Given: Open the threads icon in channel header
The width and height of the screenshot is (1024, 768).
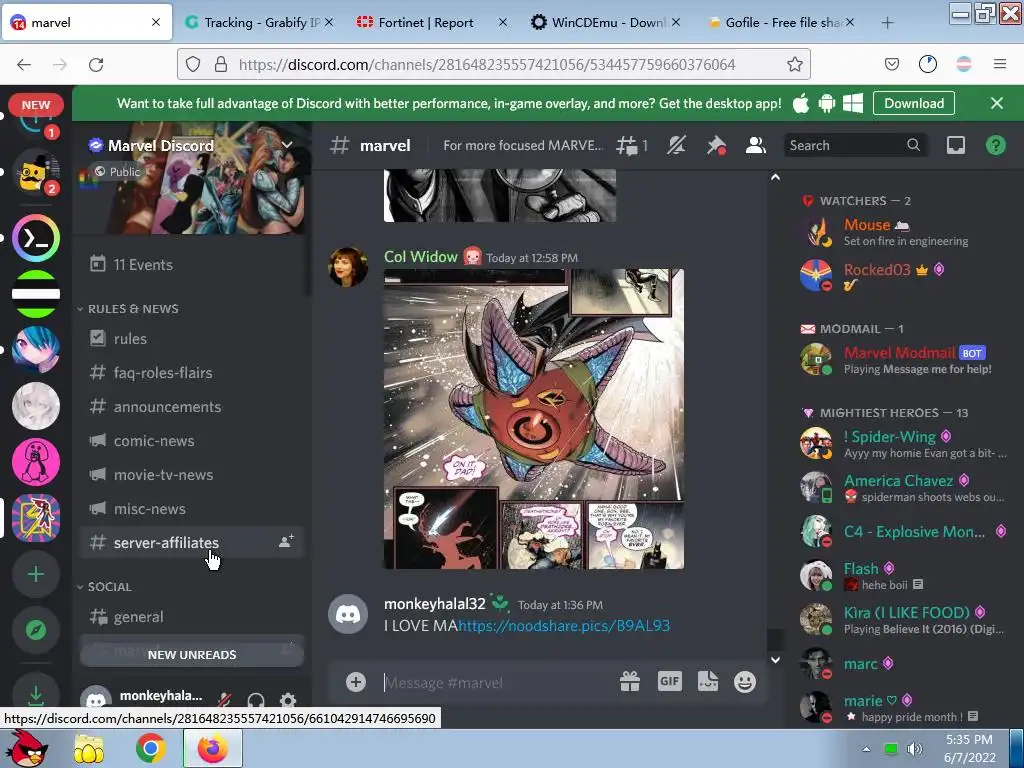Looking at the screenshot, I should (x=631, y=145).
